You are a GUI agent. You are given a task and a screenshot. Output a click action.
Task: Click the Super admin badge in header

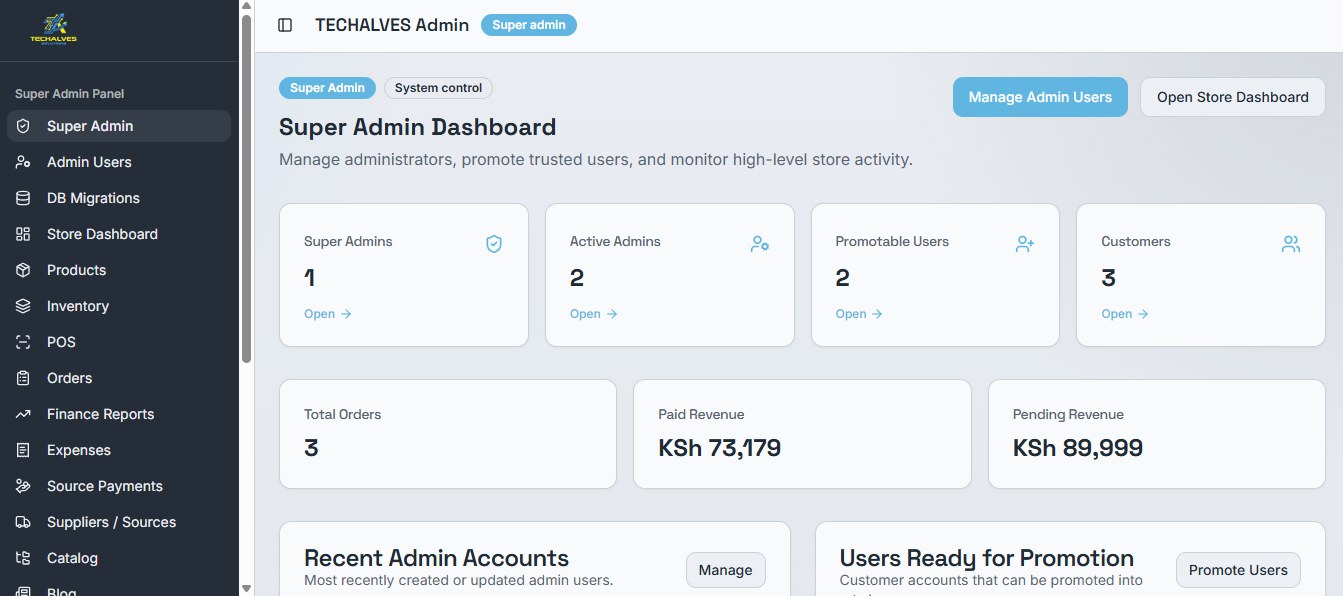[x=529, y=25]
